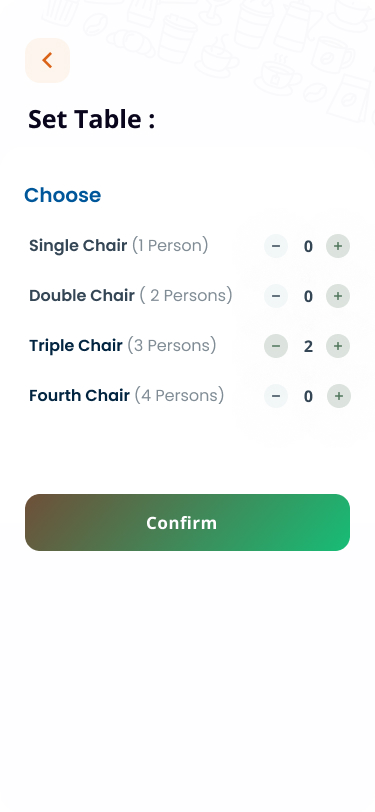The width and height of the screenshot is (375, 812).
Task: Click the Single Chair quantity value
Action: (308, 246)
